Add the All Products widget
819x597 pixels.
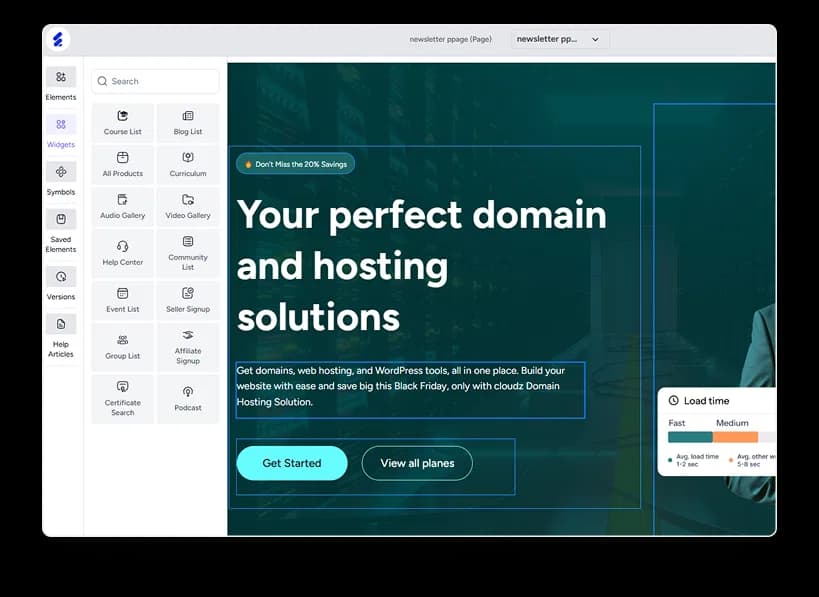[122, 165]
